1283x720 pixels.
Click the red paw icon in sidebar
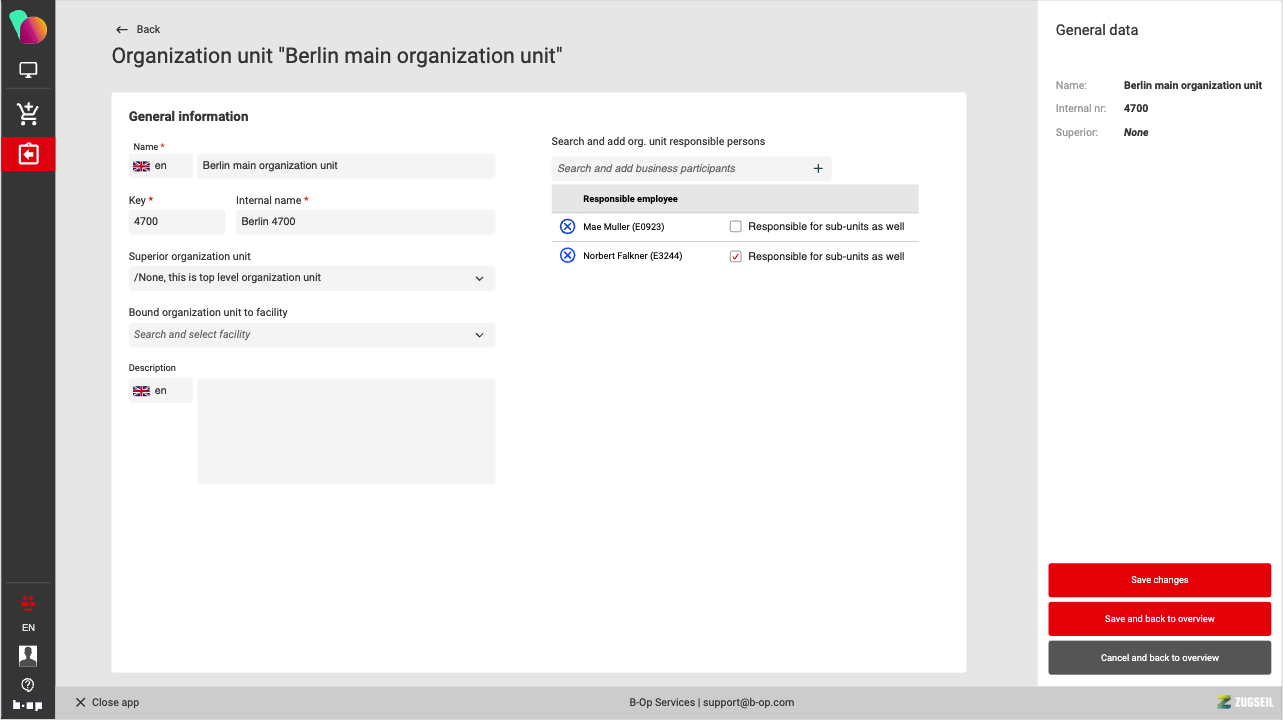pyautogui.click(x=28, y=603)
